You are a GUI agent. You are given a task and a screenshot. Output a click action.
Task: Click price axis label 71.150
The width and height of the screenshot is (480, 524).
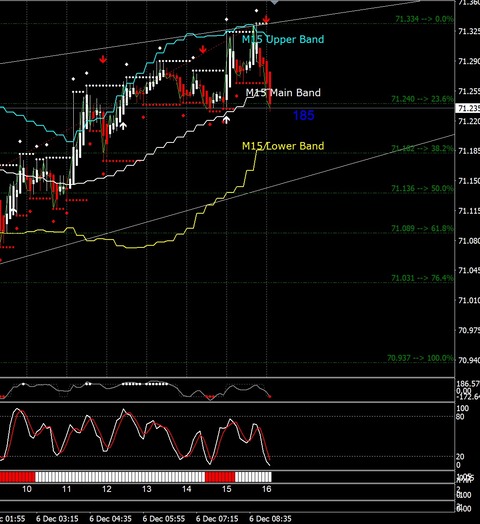tap(469, 181)
